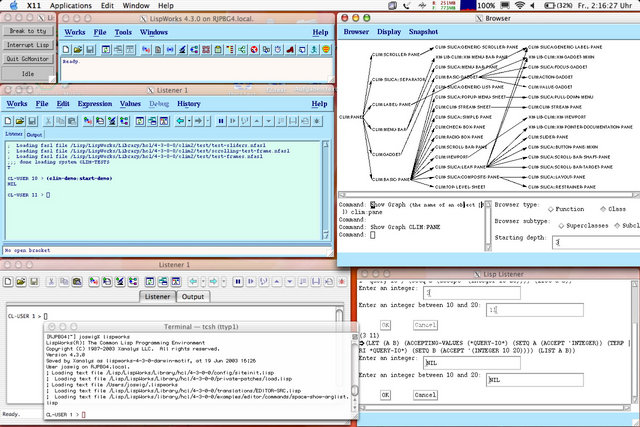Click microscope icon in lower Listener 1 toolbar
This screenshot has width=640, height=427.
120,281
